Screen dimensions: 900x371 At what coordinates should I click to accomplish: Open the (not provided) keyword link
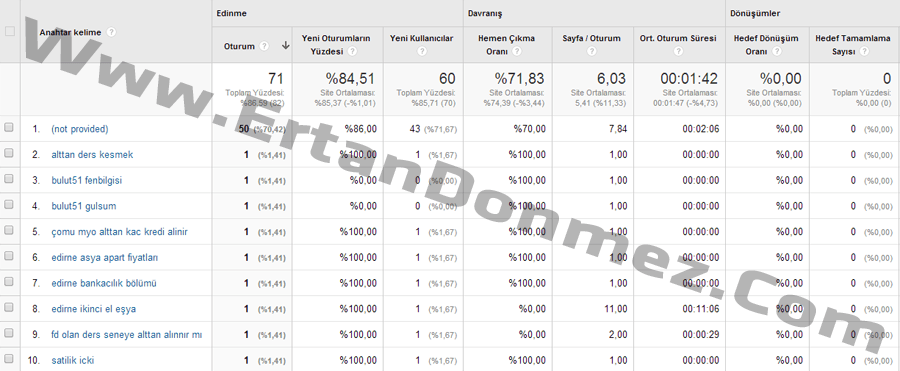click(79, 129)
